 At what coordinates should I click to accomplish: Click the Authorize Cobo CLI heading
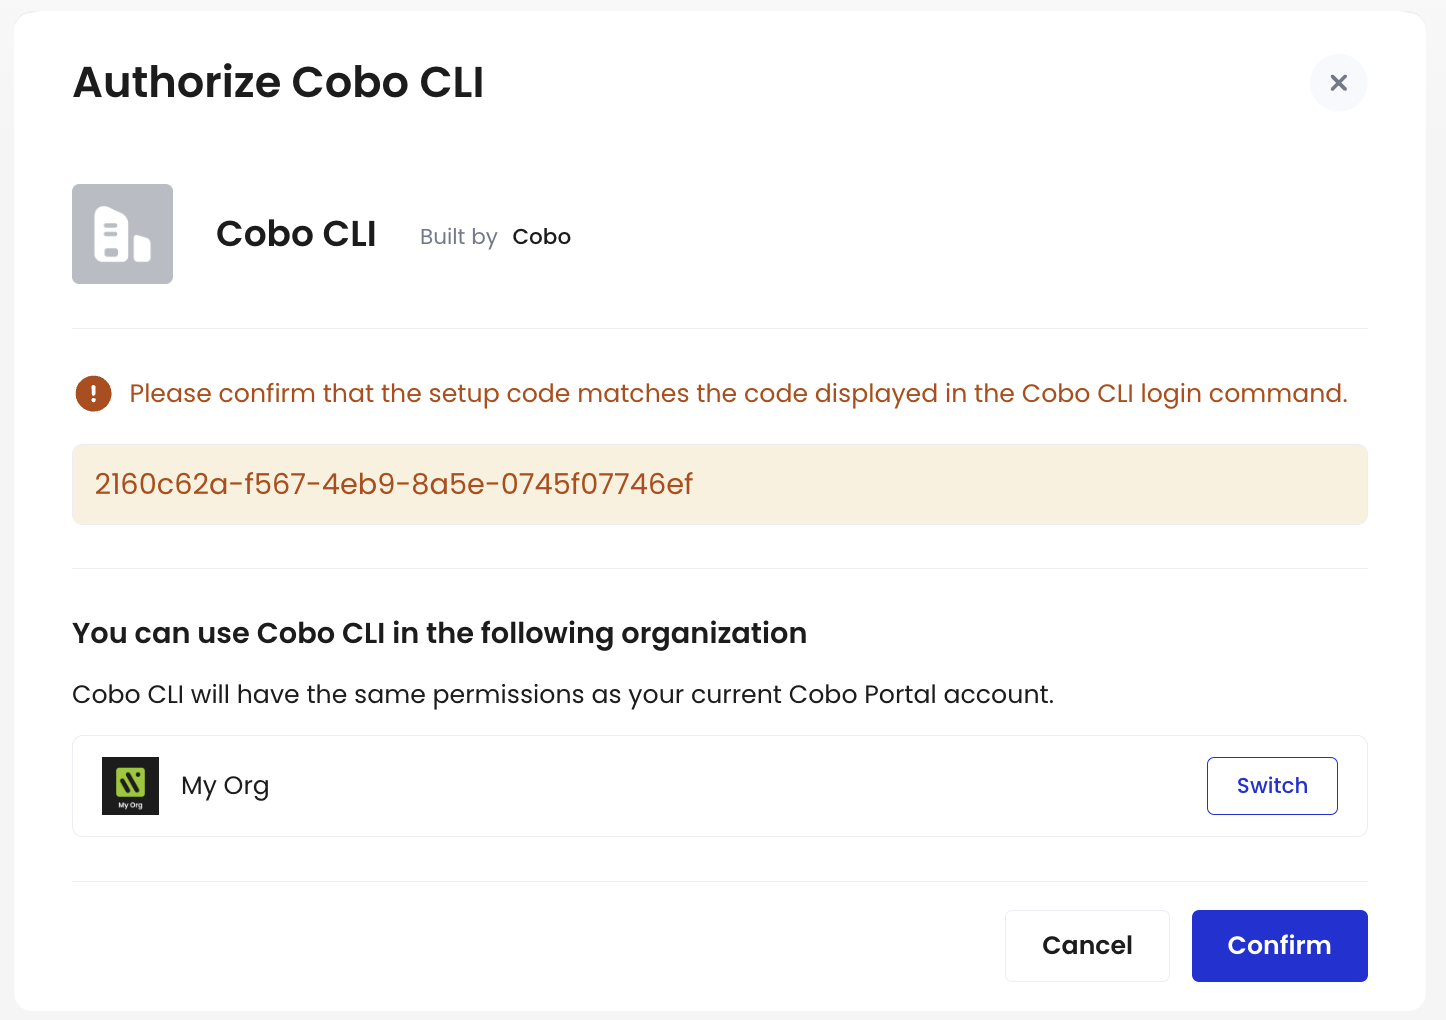[x=278, y=82]
